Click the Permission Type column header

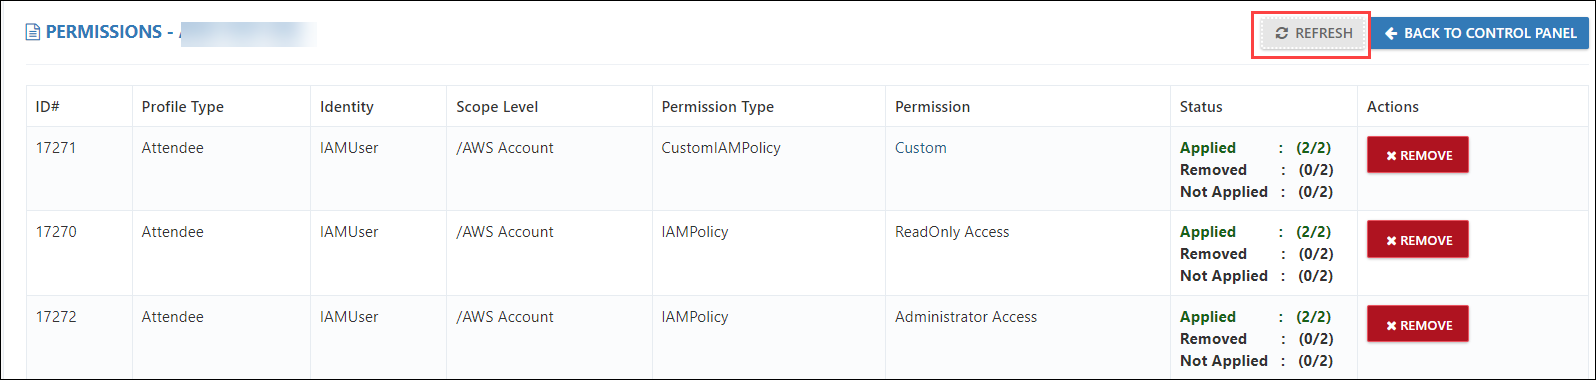[x=717, y=107]
